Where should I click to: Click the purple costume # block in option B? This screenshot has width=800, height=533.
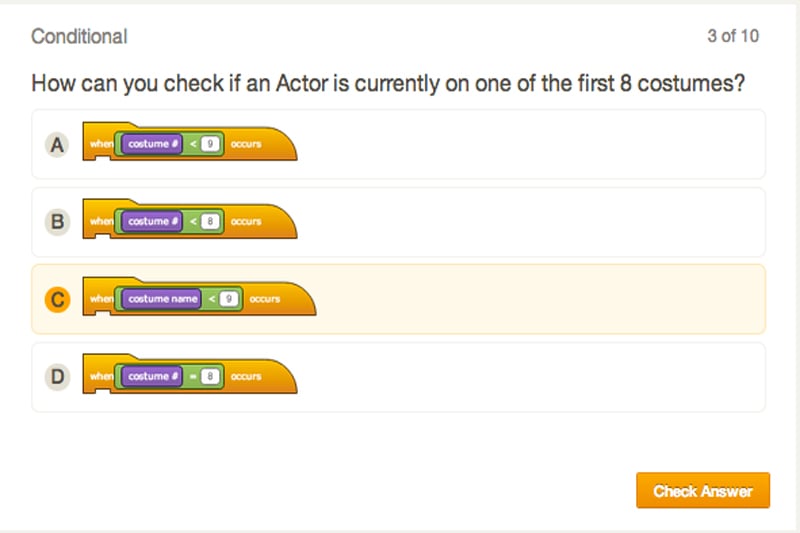point(152,221)
